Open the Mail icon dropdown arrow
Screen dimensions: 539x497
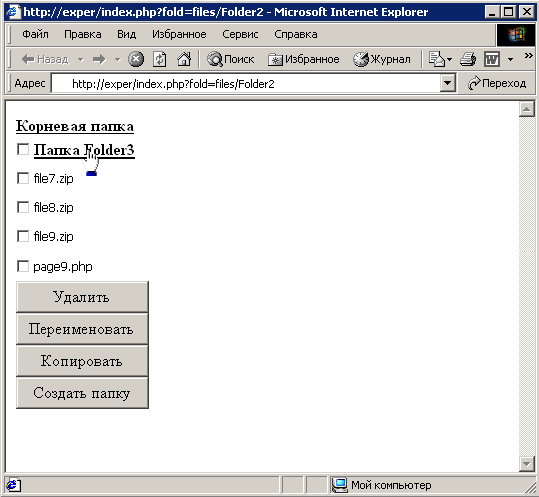[449, 59]
